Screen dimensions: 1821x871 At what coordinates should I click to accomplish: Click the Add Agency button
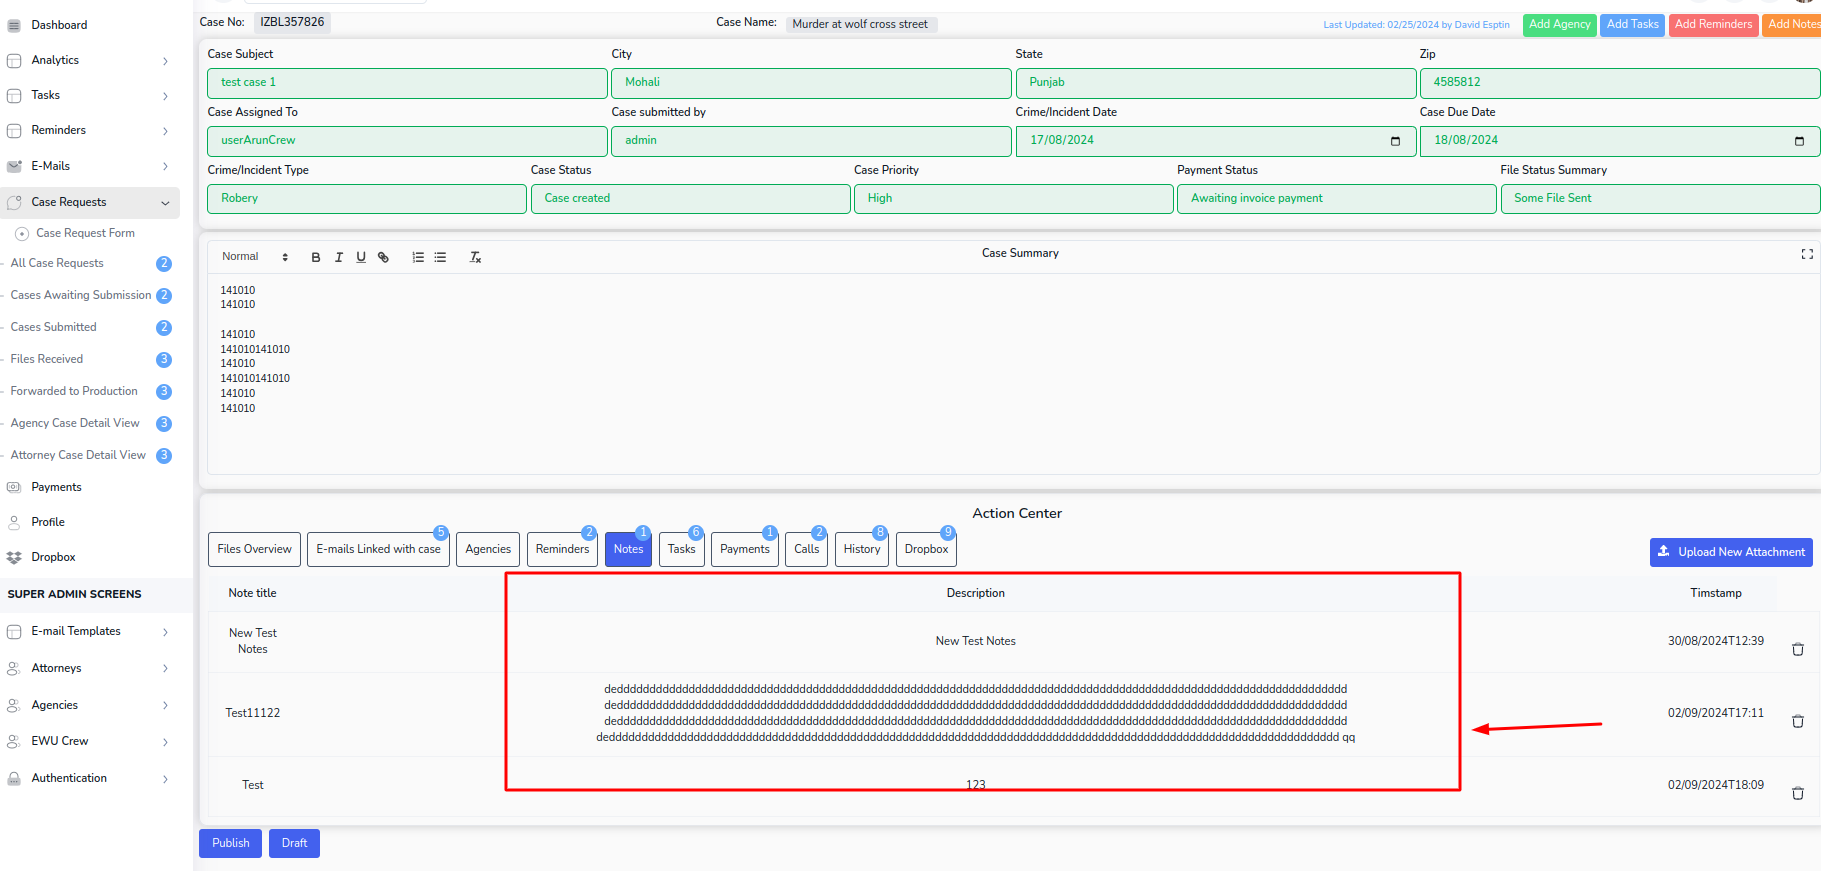coord(1559,25)
